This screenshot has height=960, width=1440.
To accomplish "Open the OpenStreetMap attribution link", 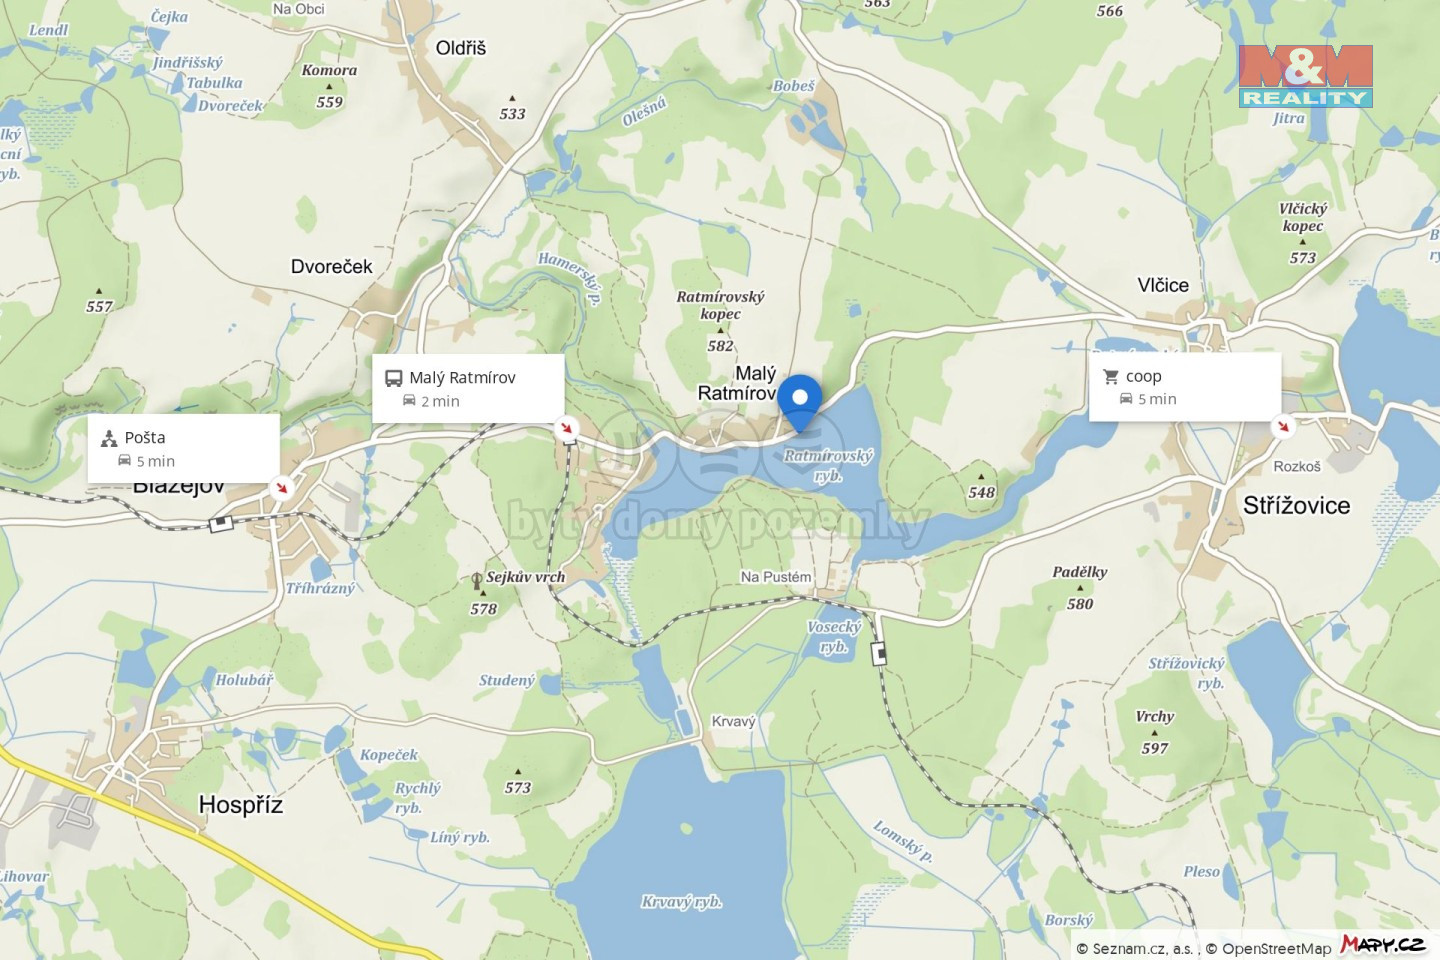I will tap(1268, 948).
